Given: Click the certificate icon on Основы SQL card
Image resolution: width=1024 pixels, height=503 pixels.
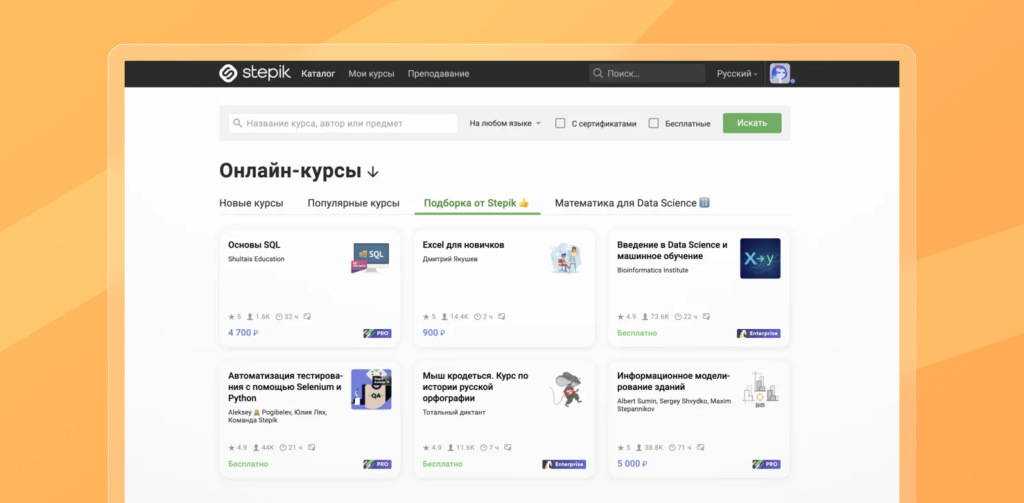Looking at the screenshot, I should coord(307,317).
